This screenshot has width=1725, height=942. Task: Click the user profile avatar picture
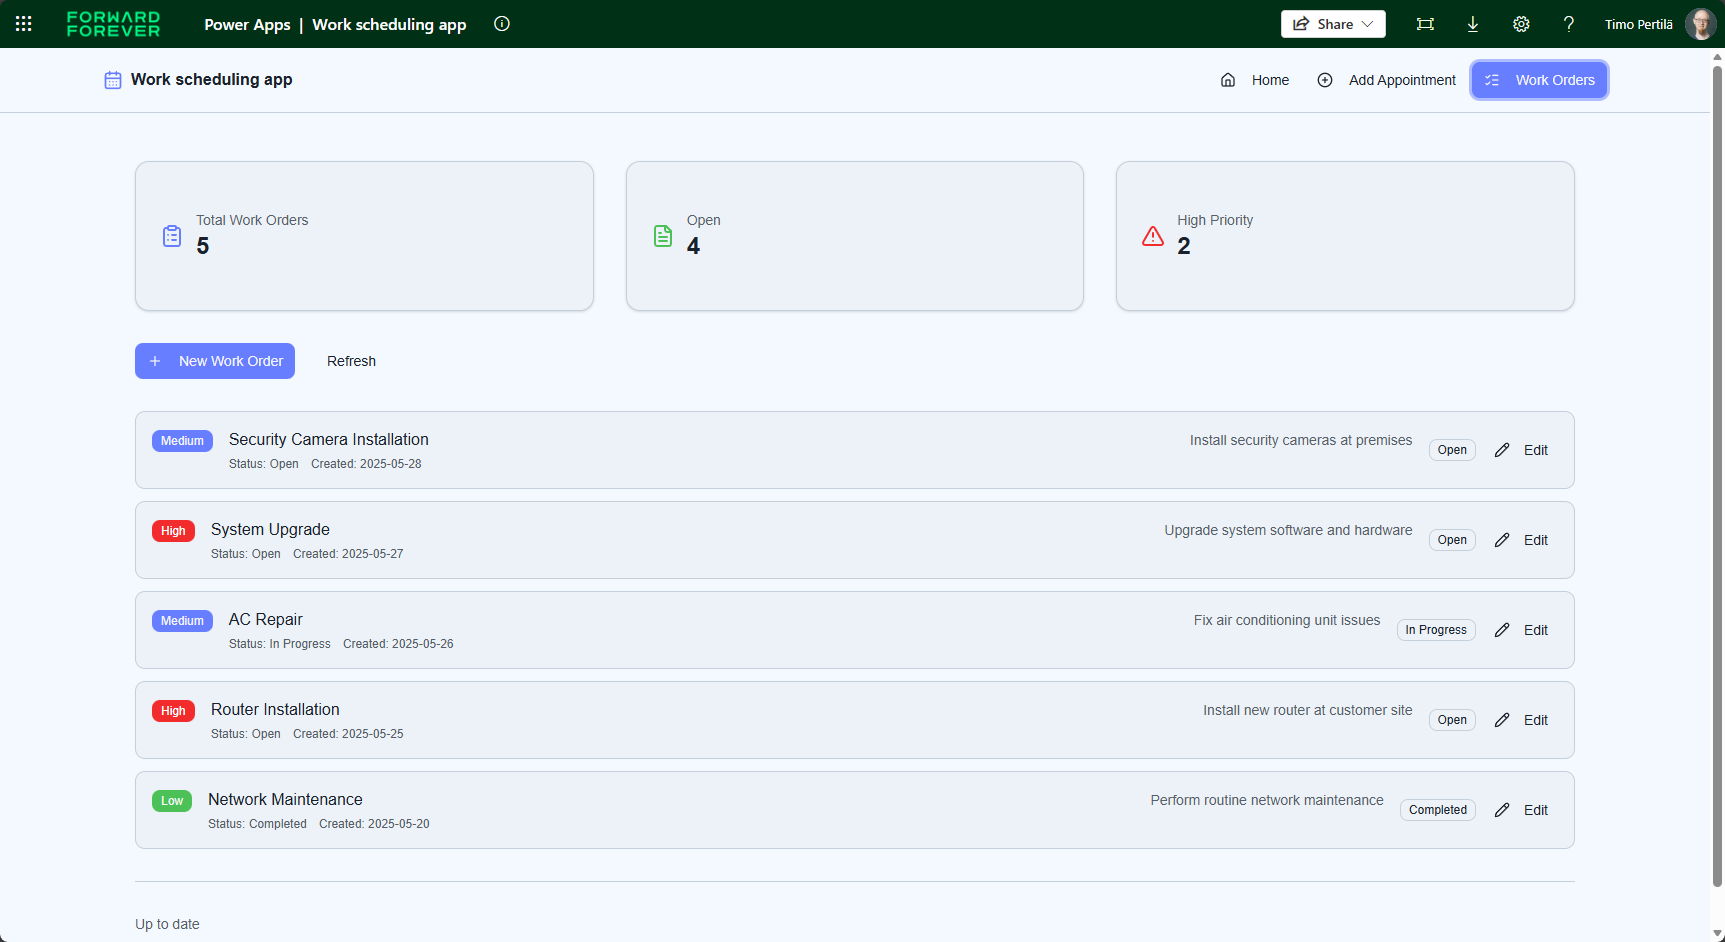[x=1700, y=24]
